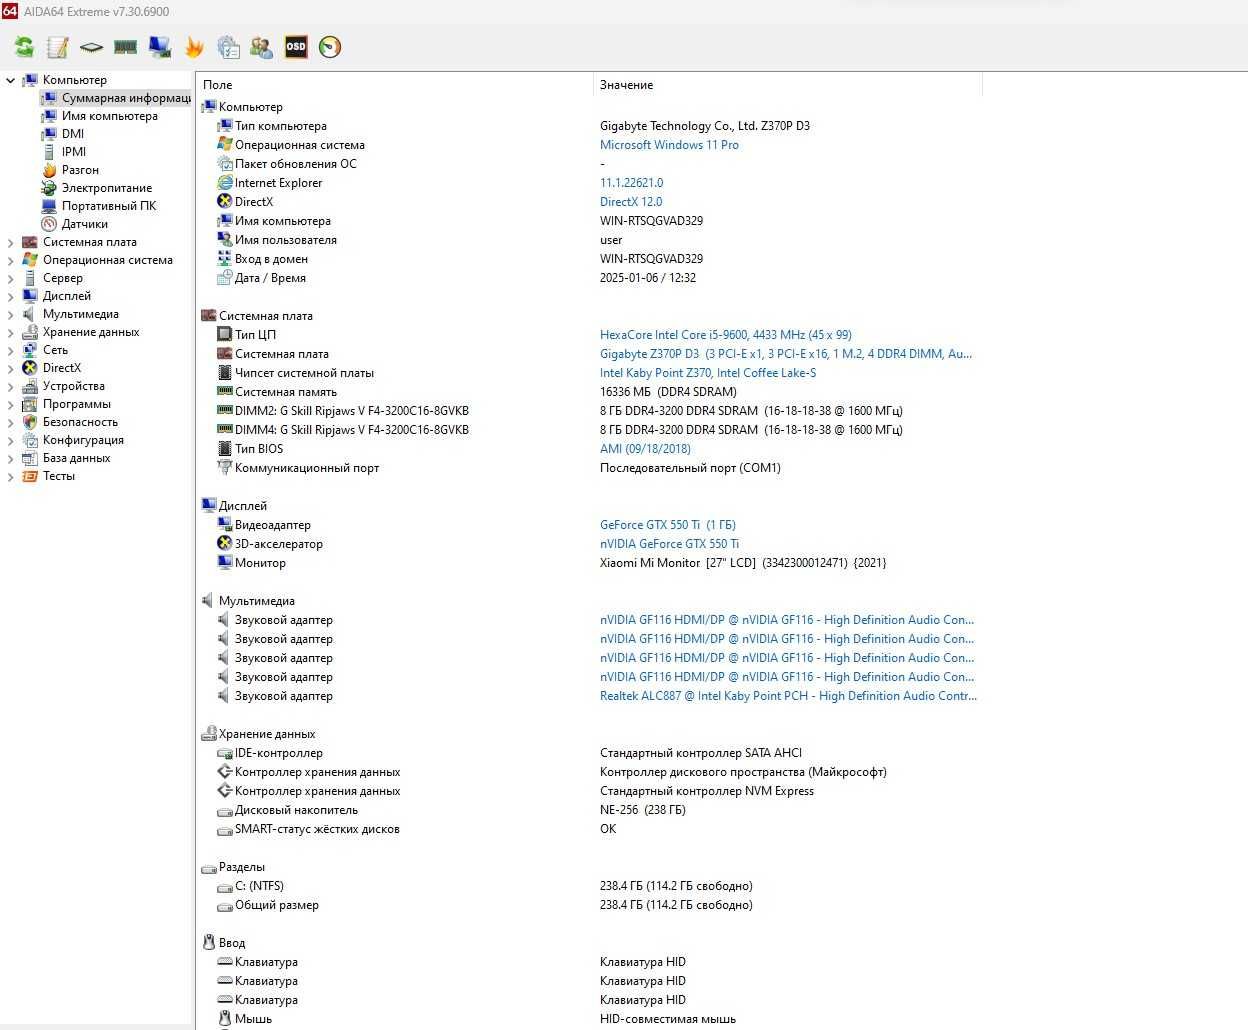This screenshot has height=1030, width=1248.
Task: Expand the Операционная система tree node
Action: [11, 260]
